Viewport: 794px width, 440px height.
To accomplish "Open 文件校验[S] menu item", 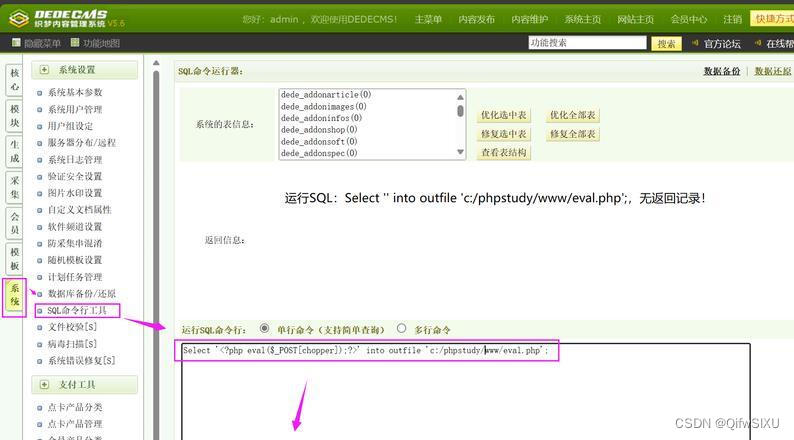I will 72,327.
